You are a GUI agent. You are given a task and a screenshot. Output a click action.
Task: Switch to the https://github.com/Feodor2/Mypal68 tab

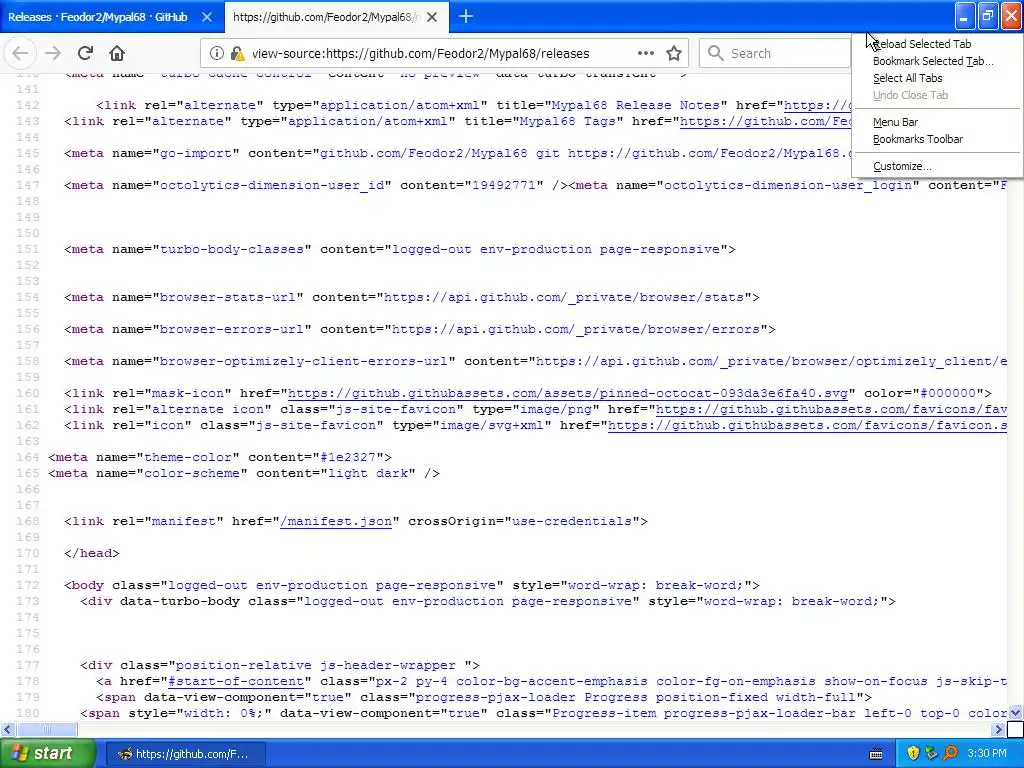pyautogui.click(x=327, y=17)
